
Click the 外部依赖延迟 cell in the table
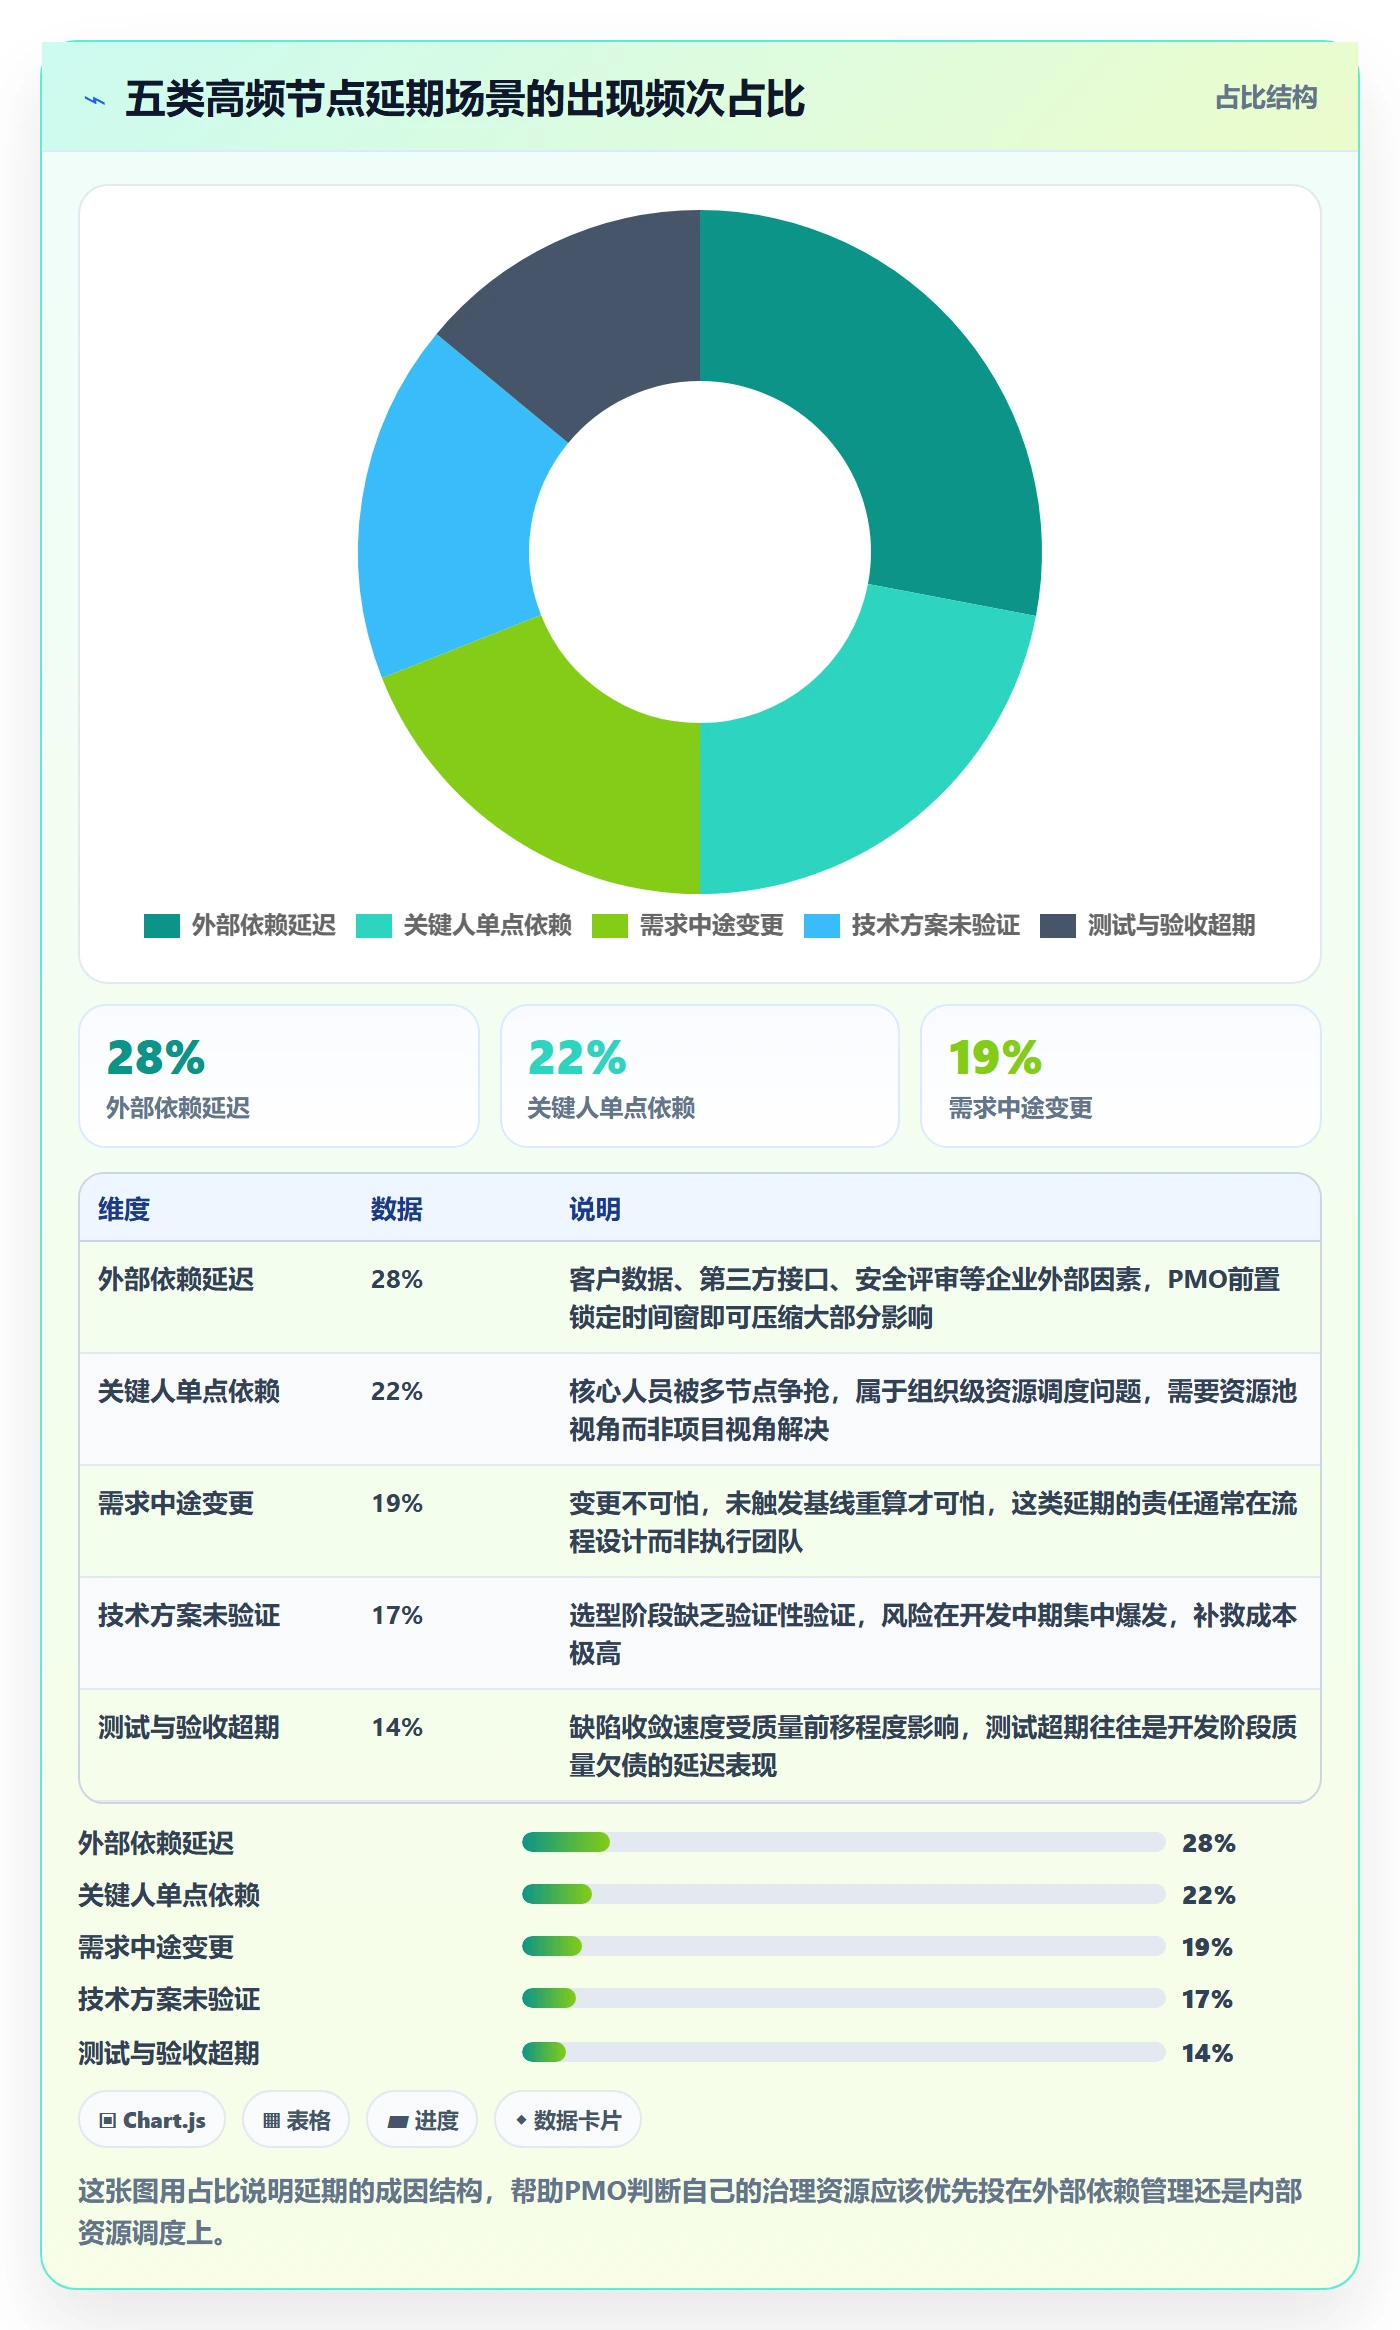(x=176, y=1279)
